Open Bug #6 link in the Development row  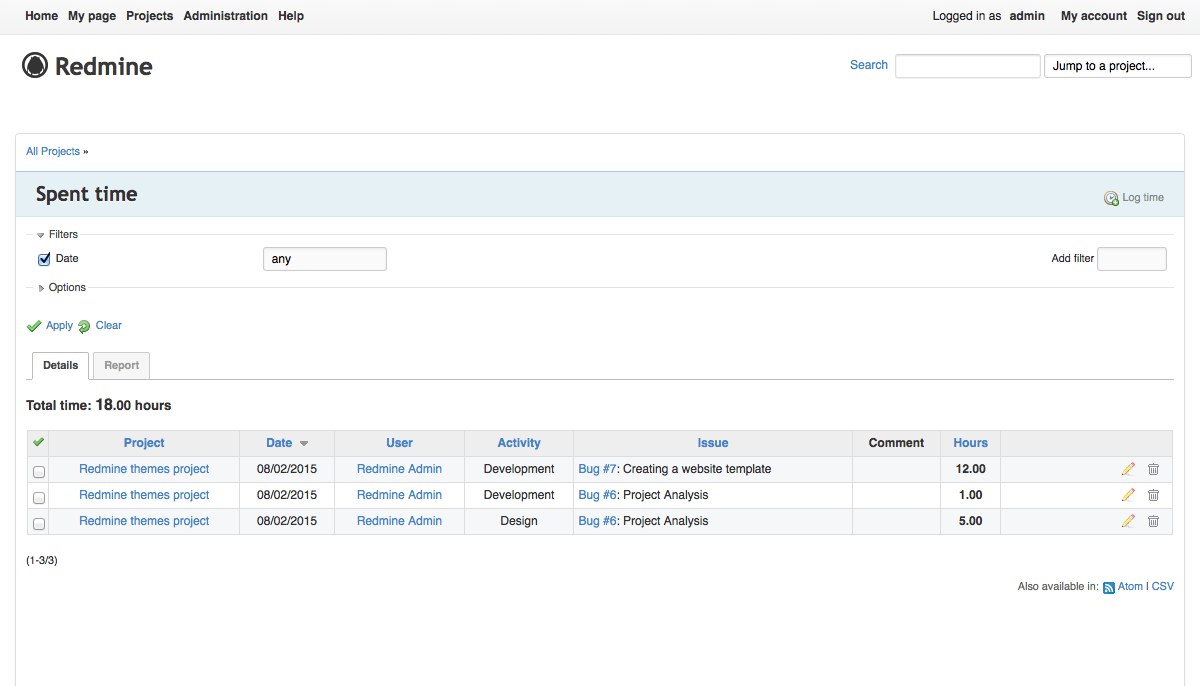point(597,495)
